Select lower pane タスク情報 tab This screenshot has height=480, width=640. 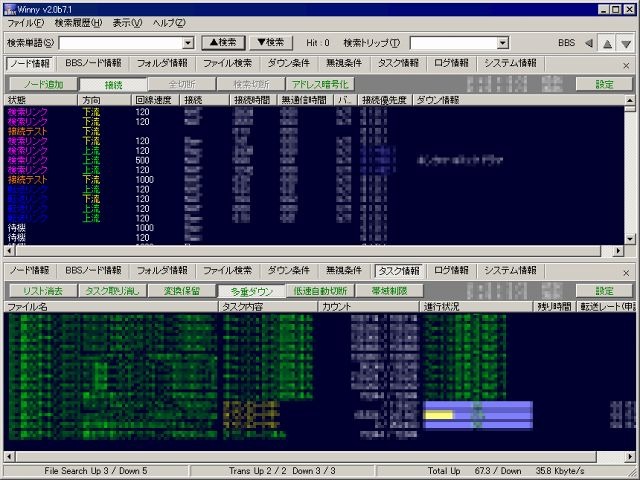pyautogui.click(x=399, y=271)
